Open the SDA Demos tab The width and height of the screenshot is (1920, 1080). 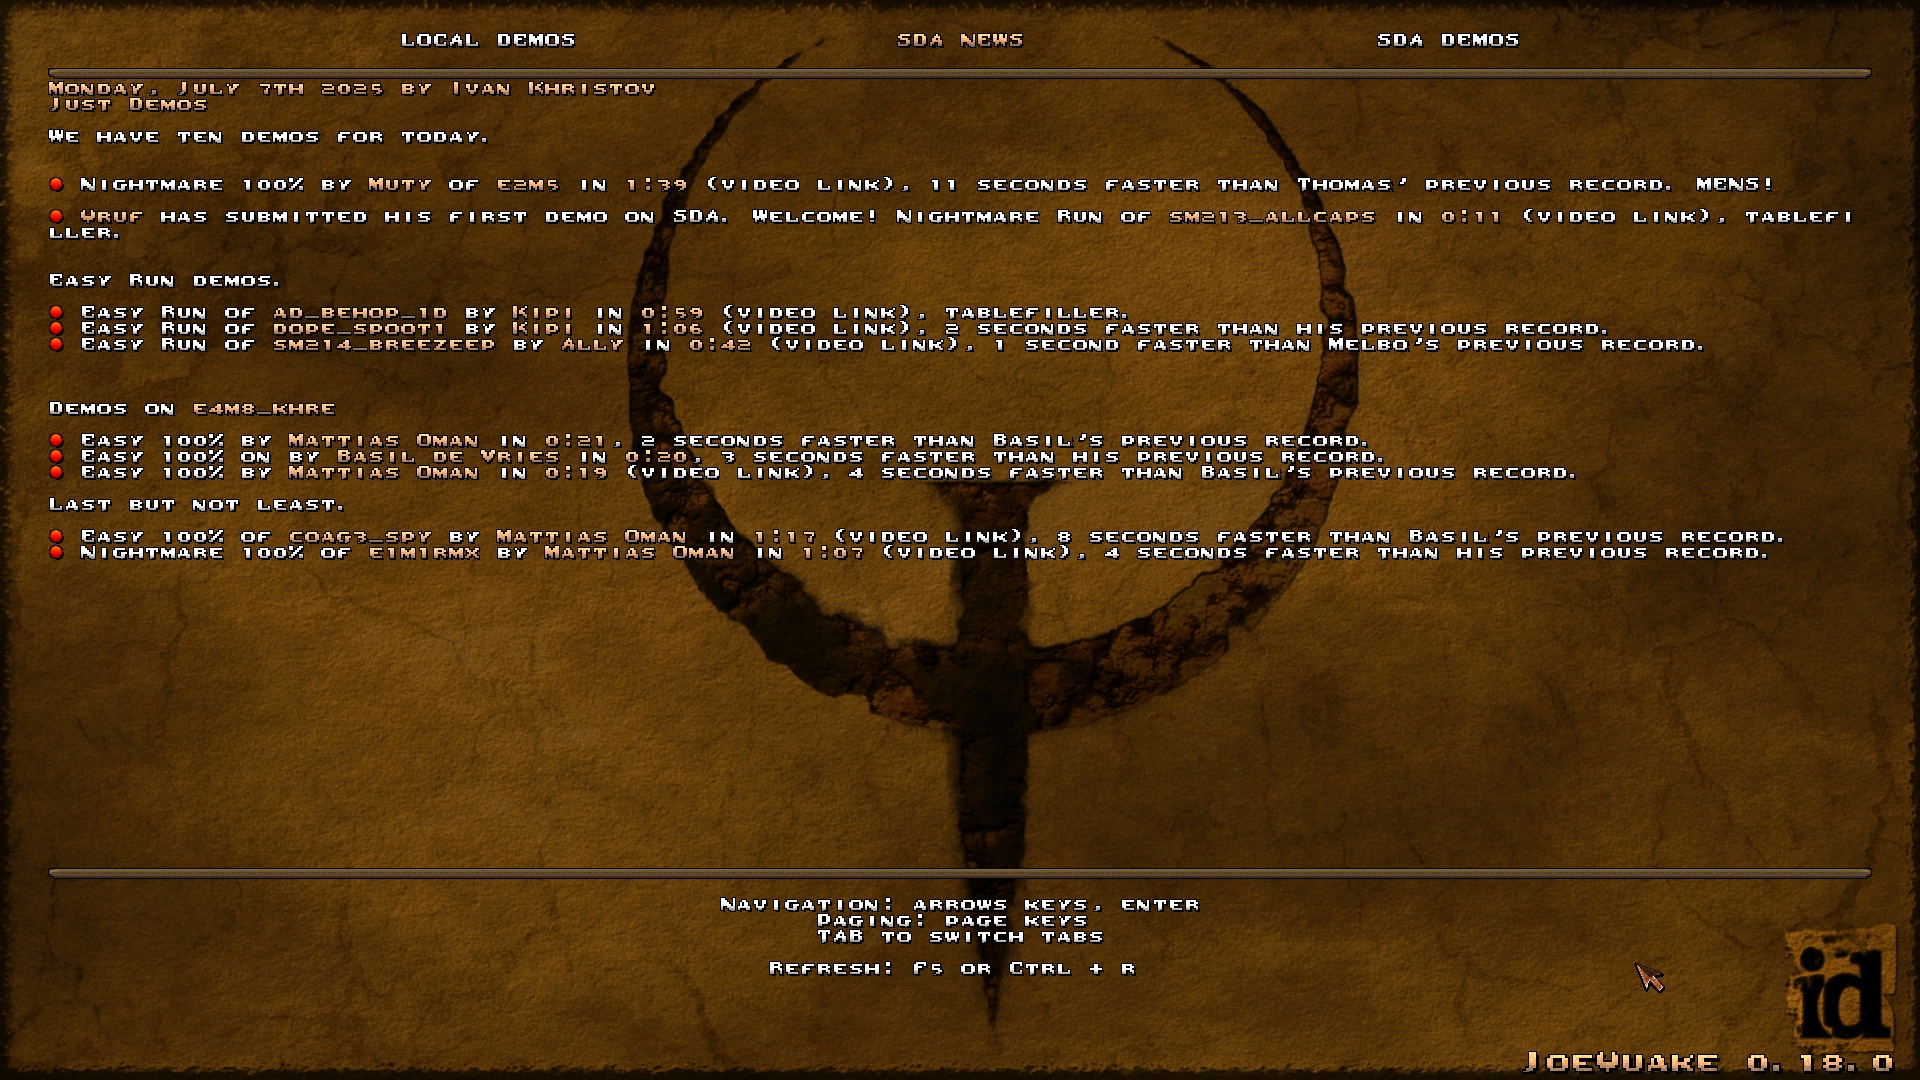point(1448,40)
